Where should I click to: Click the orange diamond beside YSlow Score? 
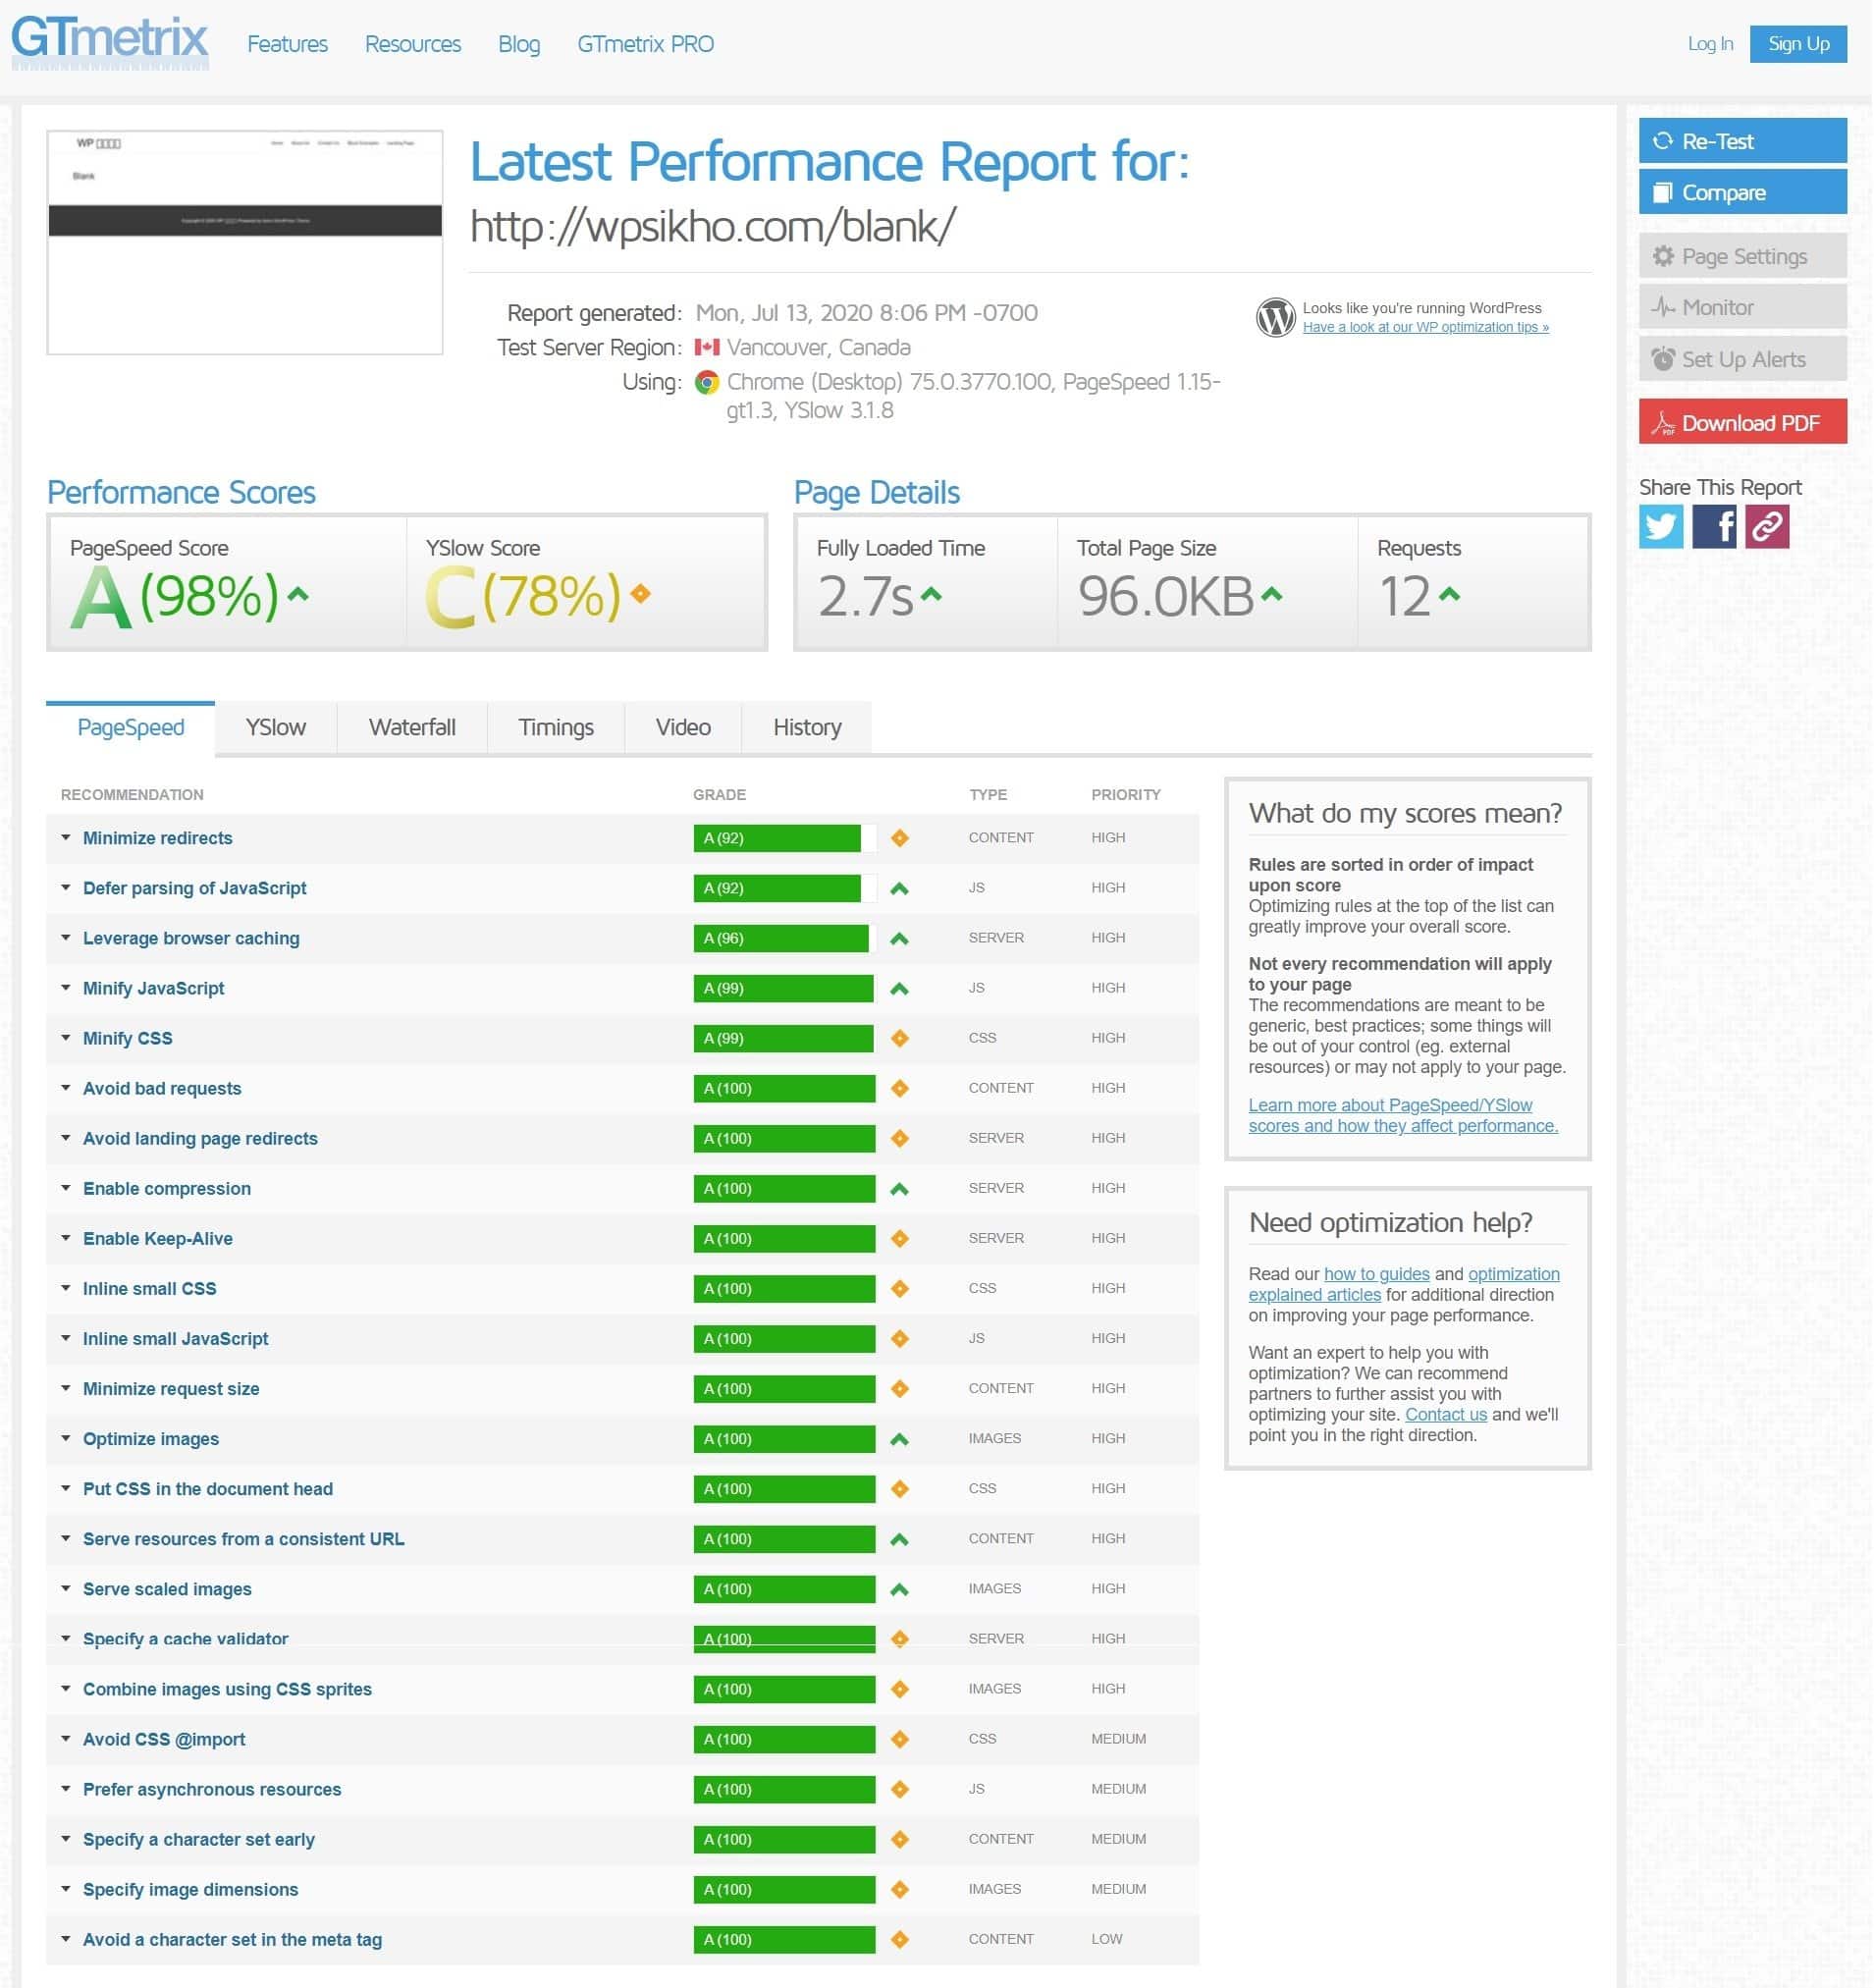click(641, 594)
